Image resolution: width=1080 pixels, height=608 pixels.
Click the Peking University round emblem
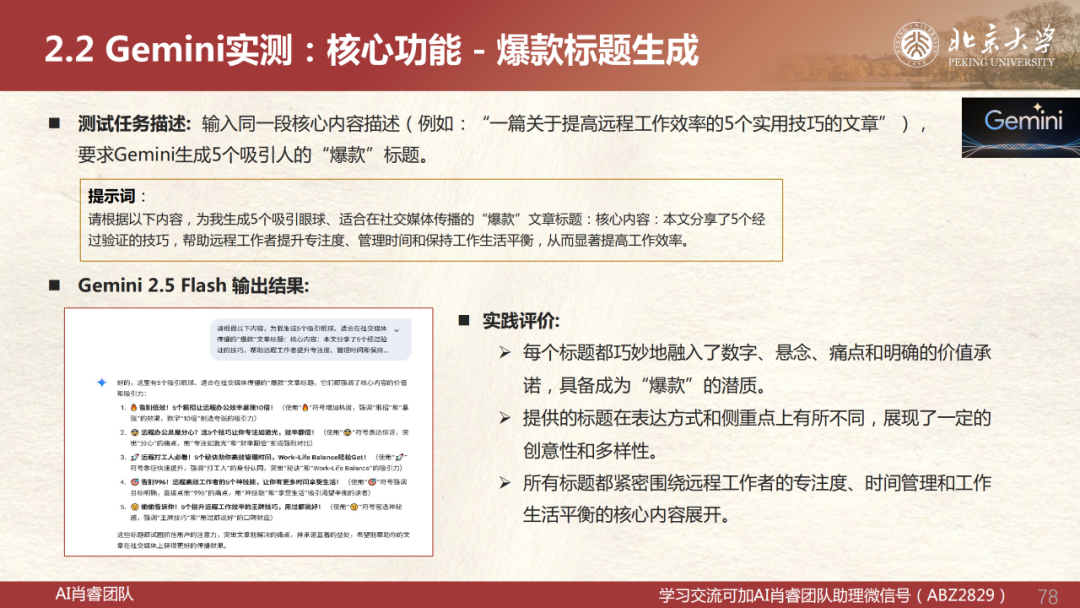pos(916,45)
